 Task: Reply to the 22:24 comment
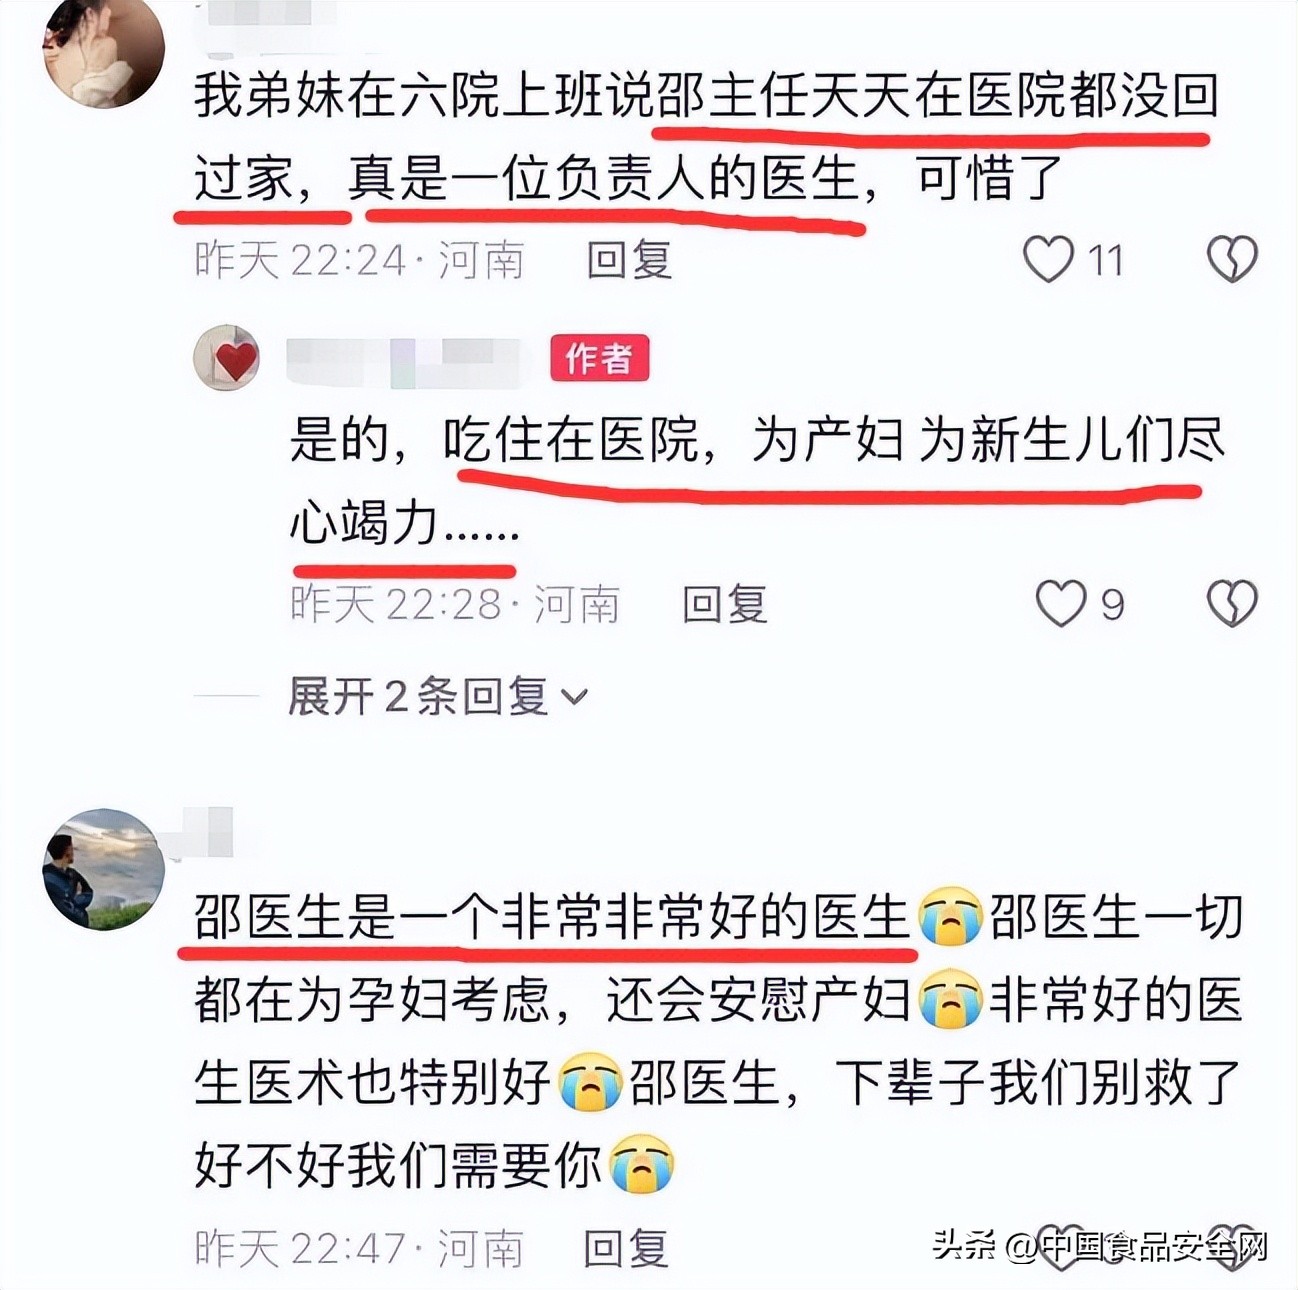point(628,260)
